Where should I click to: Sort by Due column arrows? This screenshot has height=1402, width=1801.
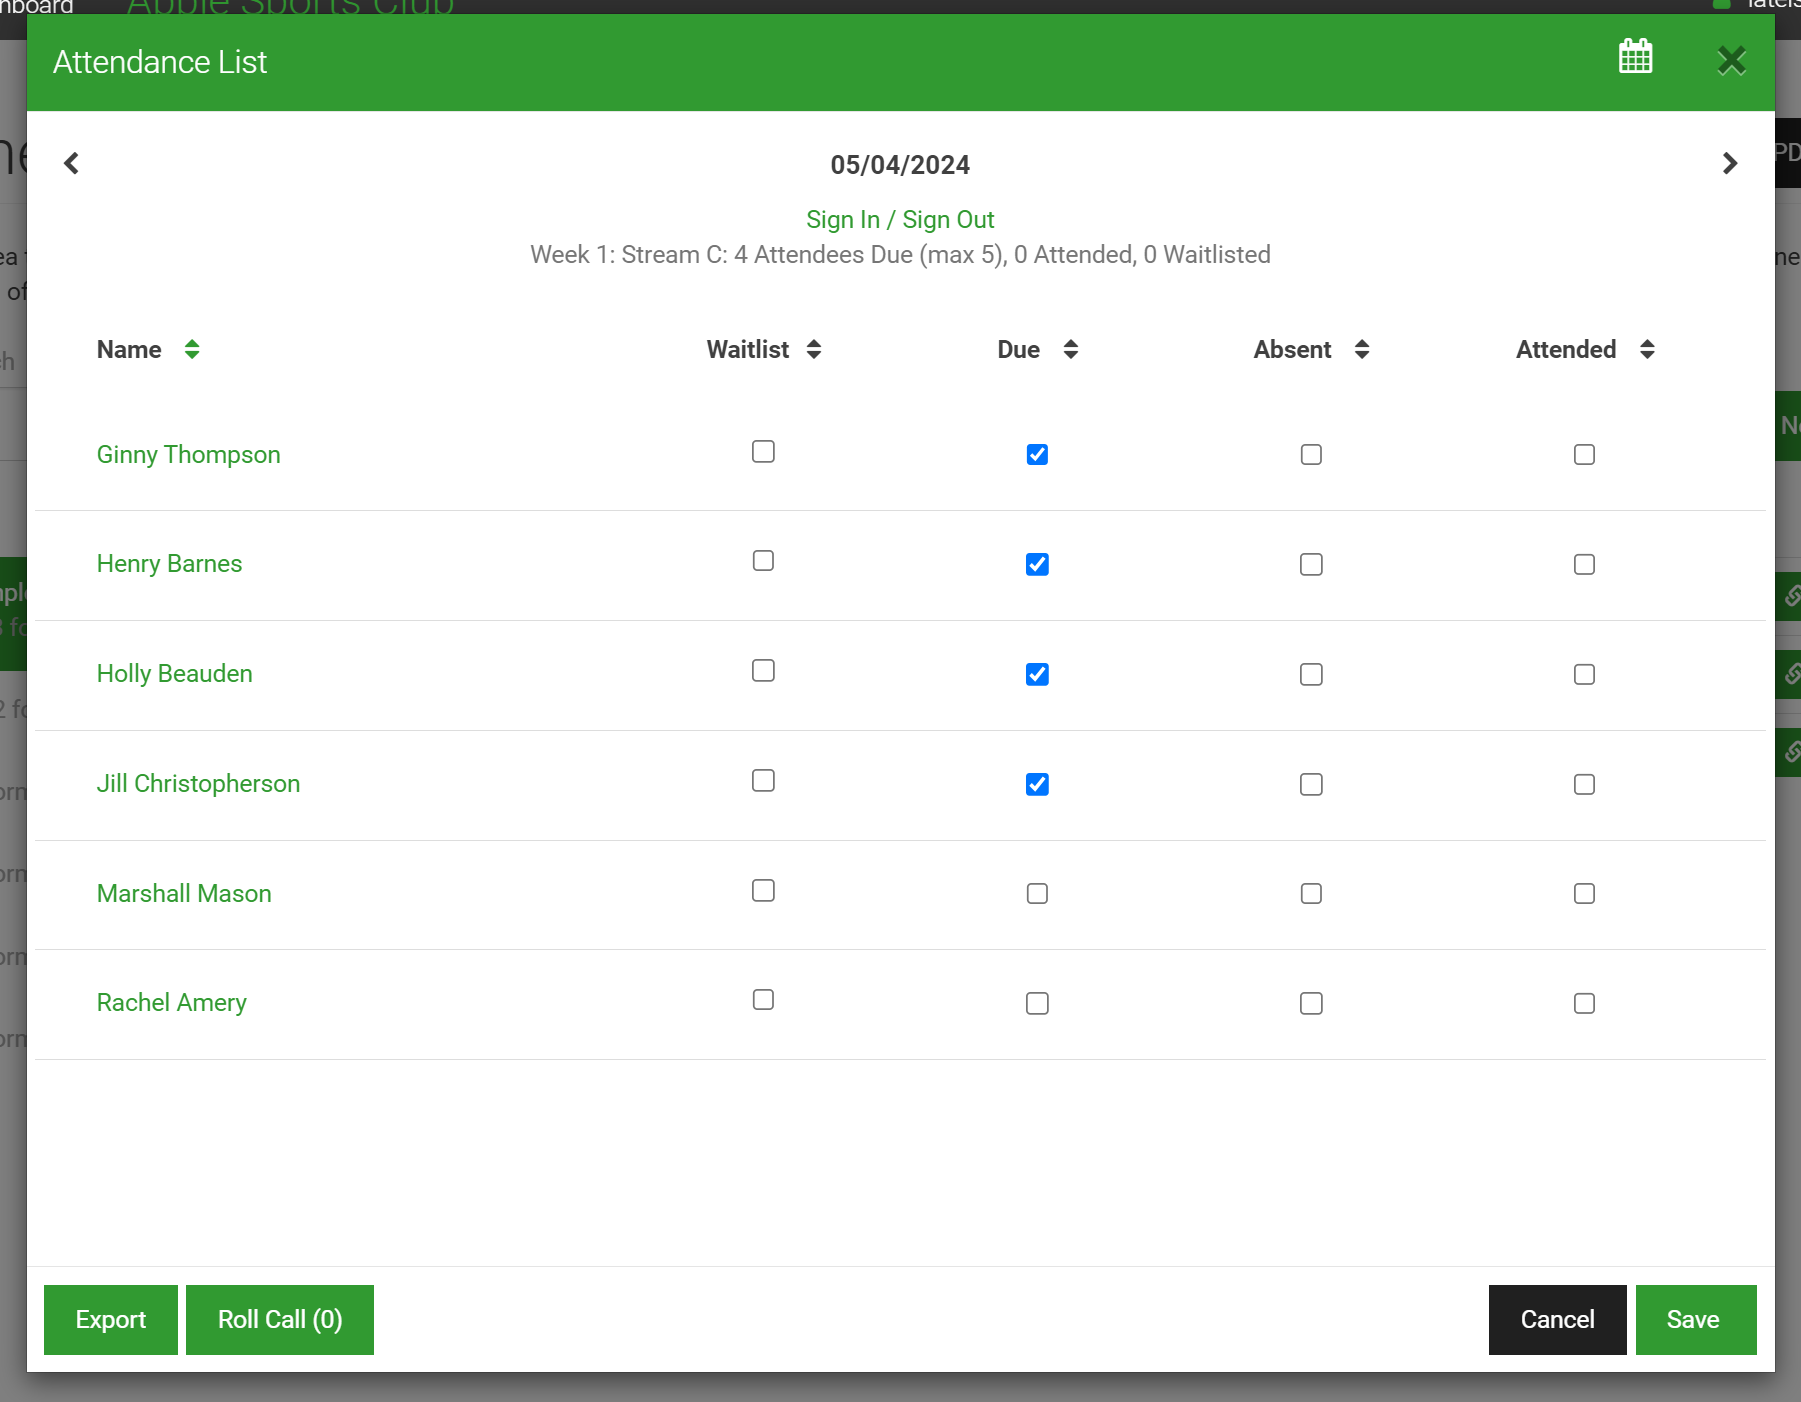tap(1071, 349)
